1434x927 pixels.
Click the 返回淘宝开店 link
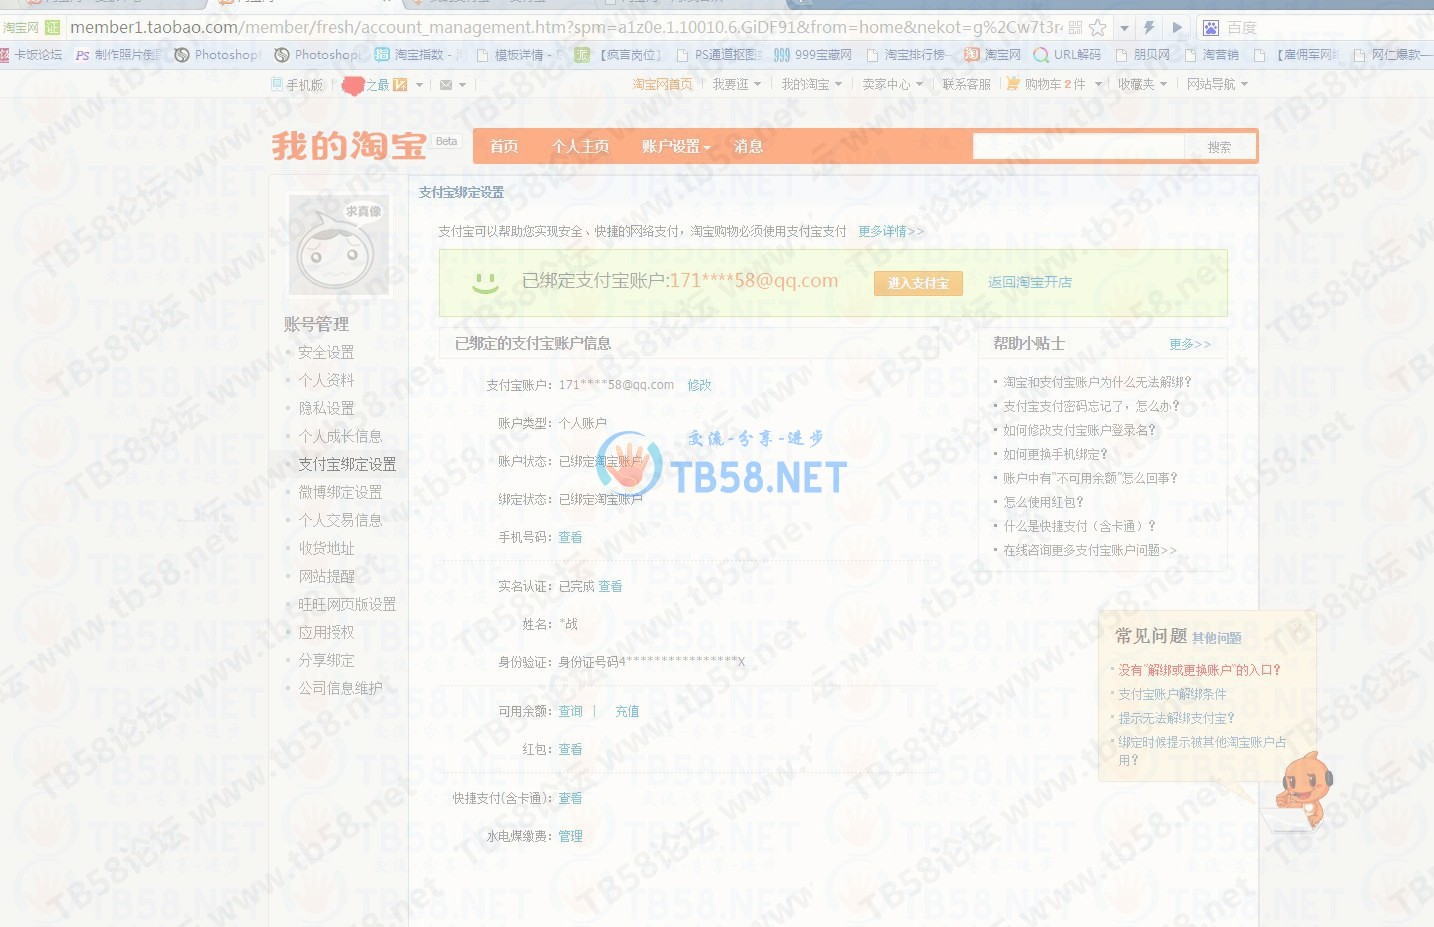coord(1030,282)
